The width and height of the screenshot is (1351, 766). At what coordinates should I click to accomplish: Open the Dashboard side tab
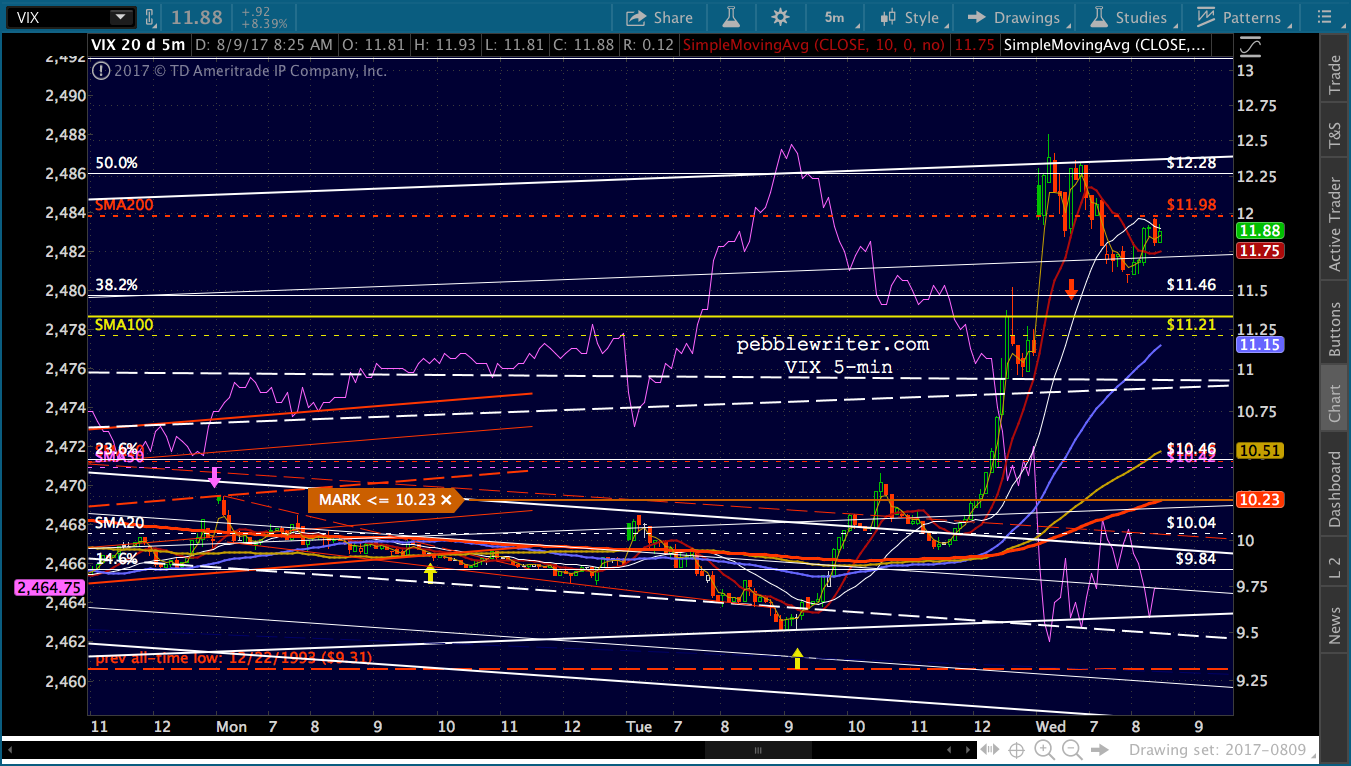point(1334,489)
